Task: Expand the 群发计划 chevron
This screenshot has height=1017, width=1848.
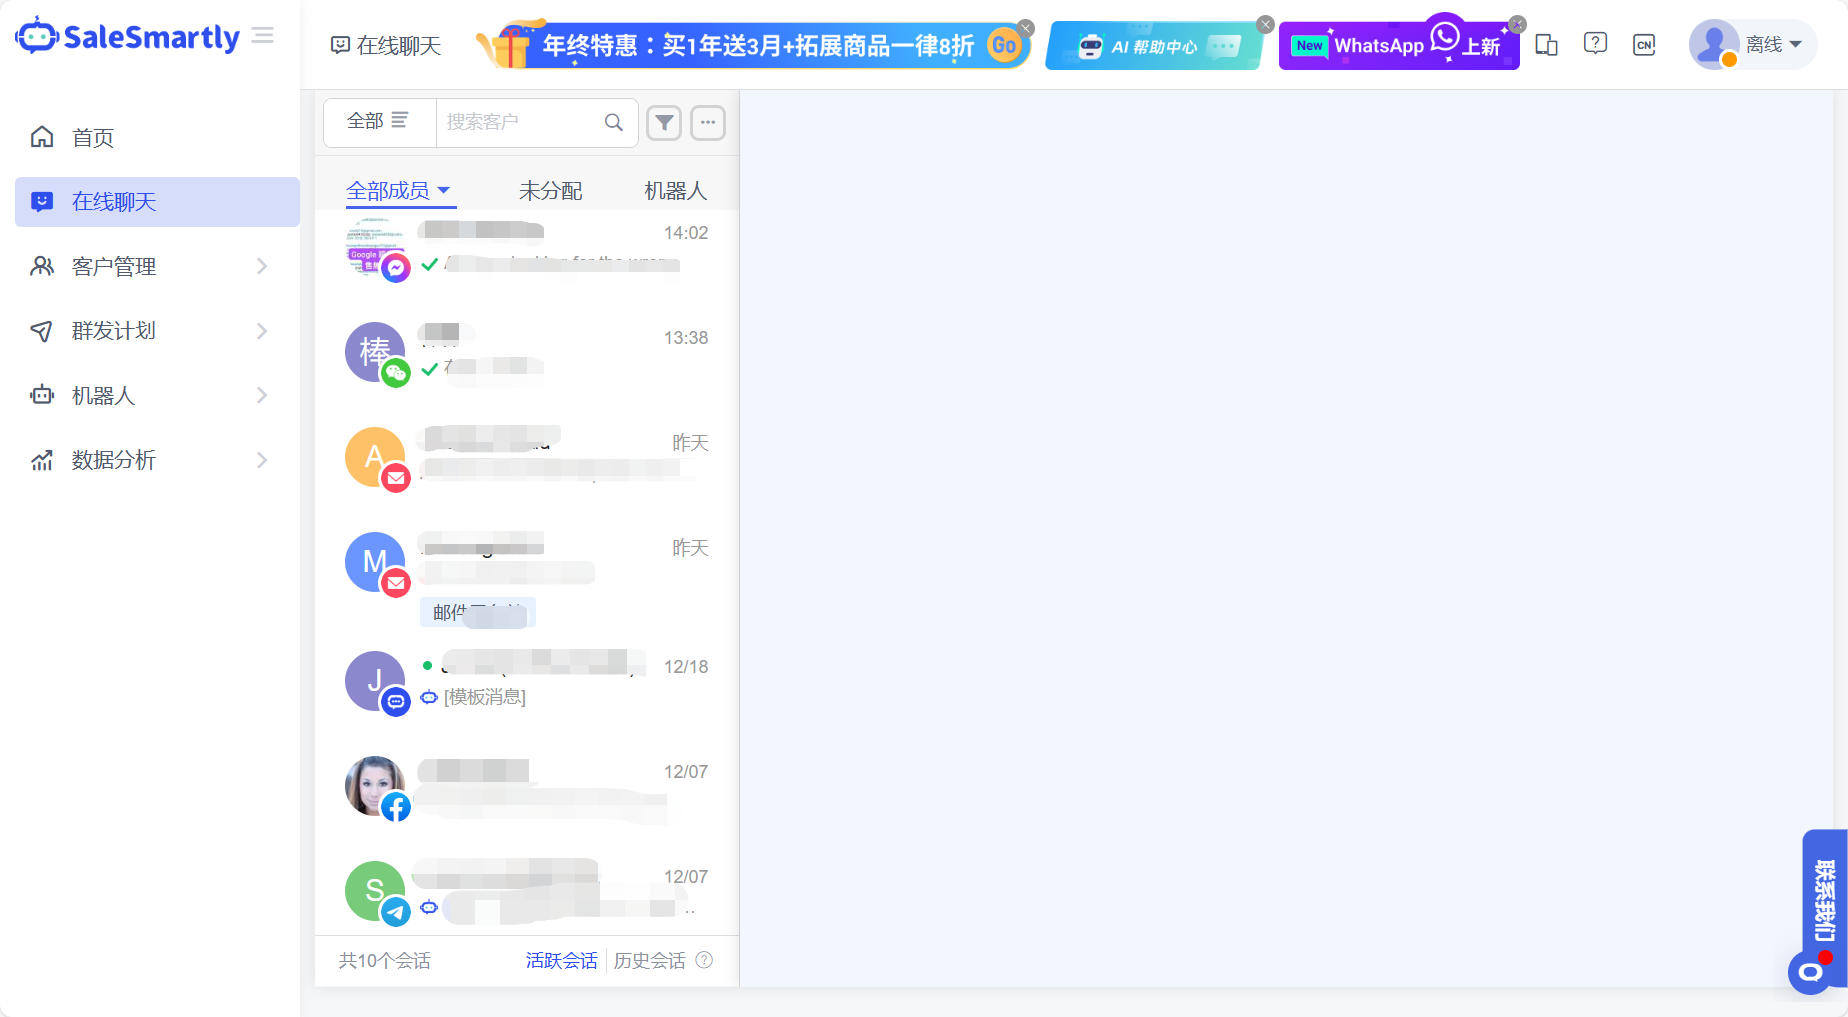Action: pos(262,331)
